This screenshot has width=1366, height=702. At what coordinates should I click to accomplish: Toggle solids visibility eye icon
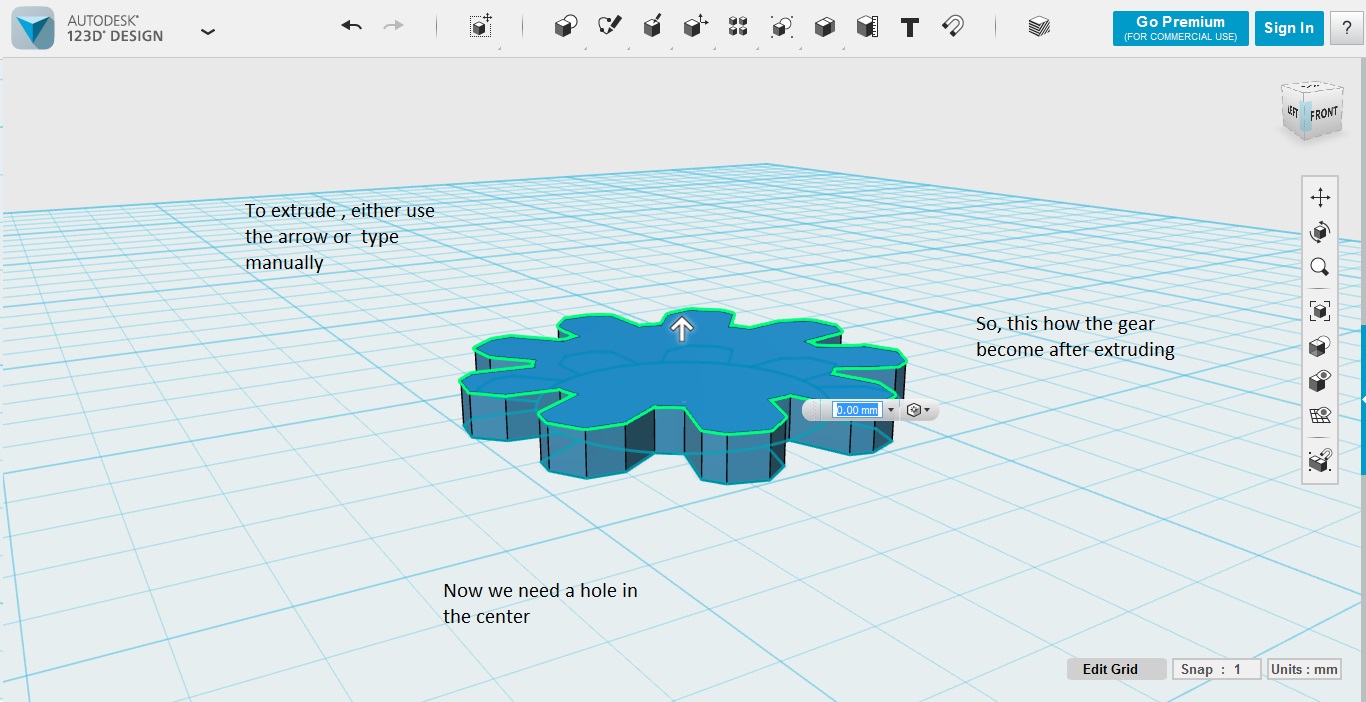(x=1319, y=381)
